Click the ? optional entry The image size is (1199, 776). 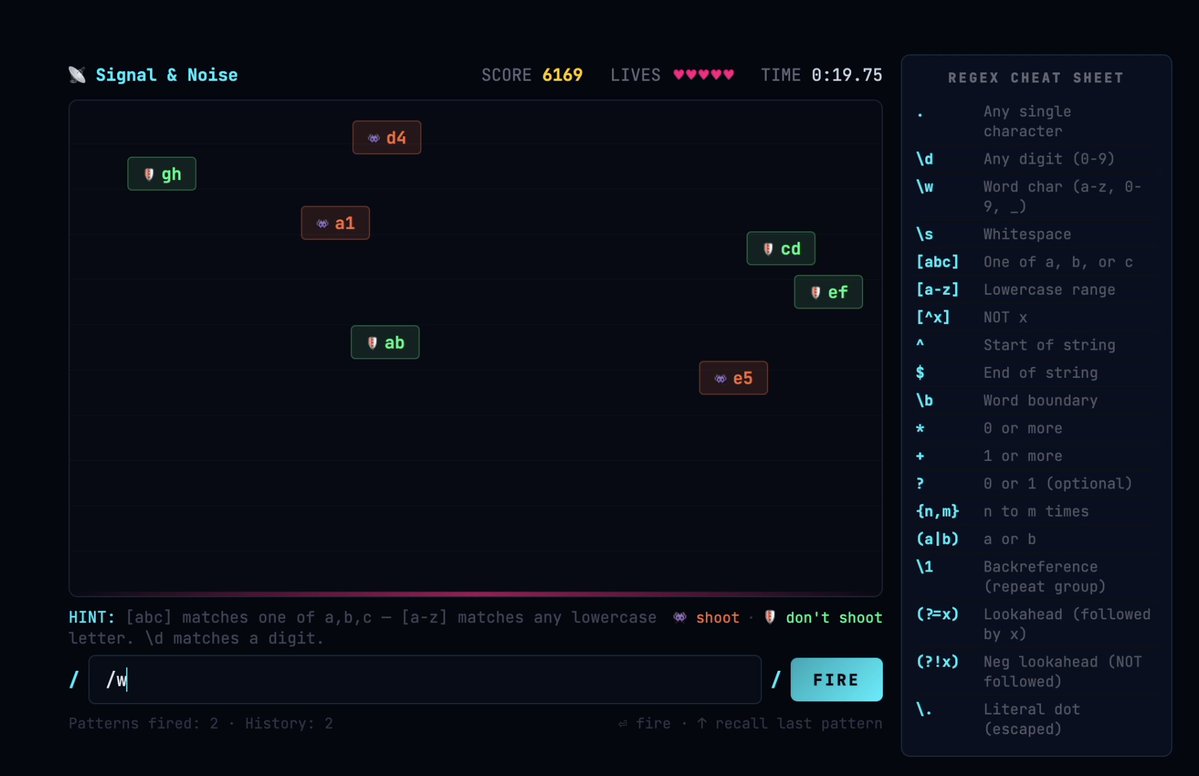[1035, 484]
